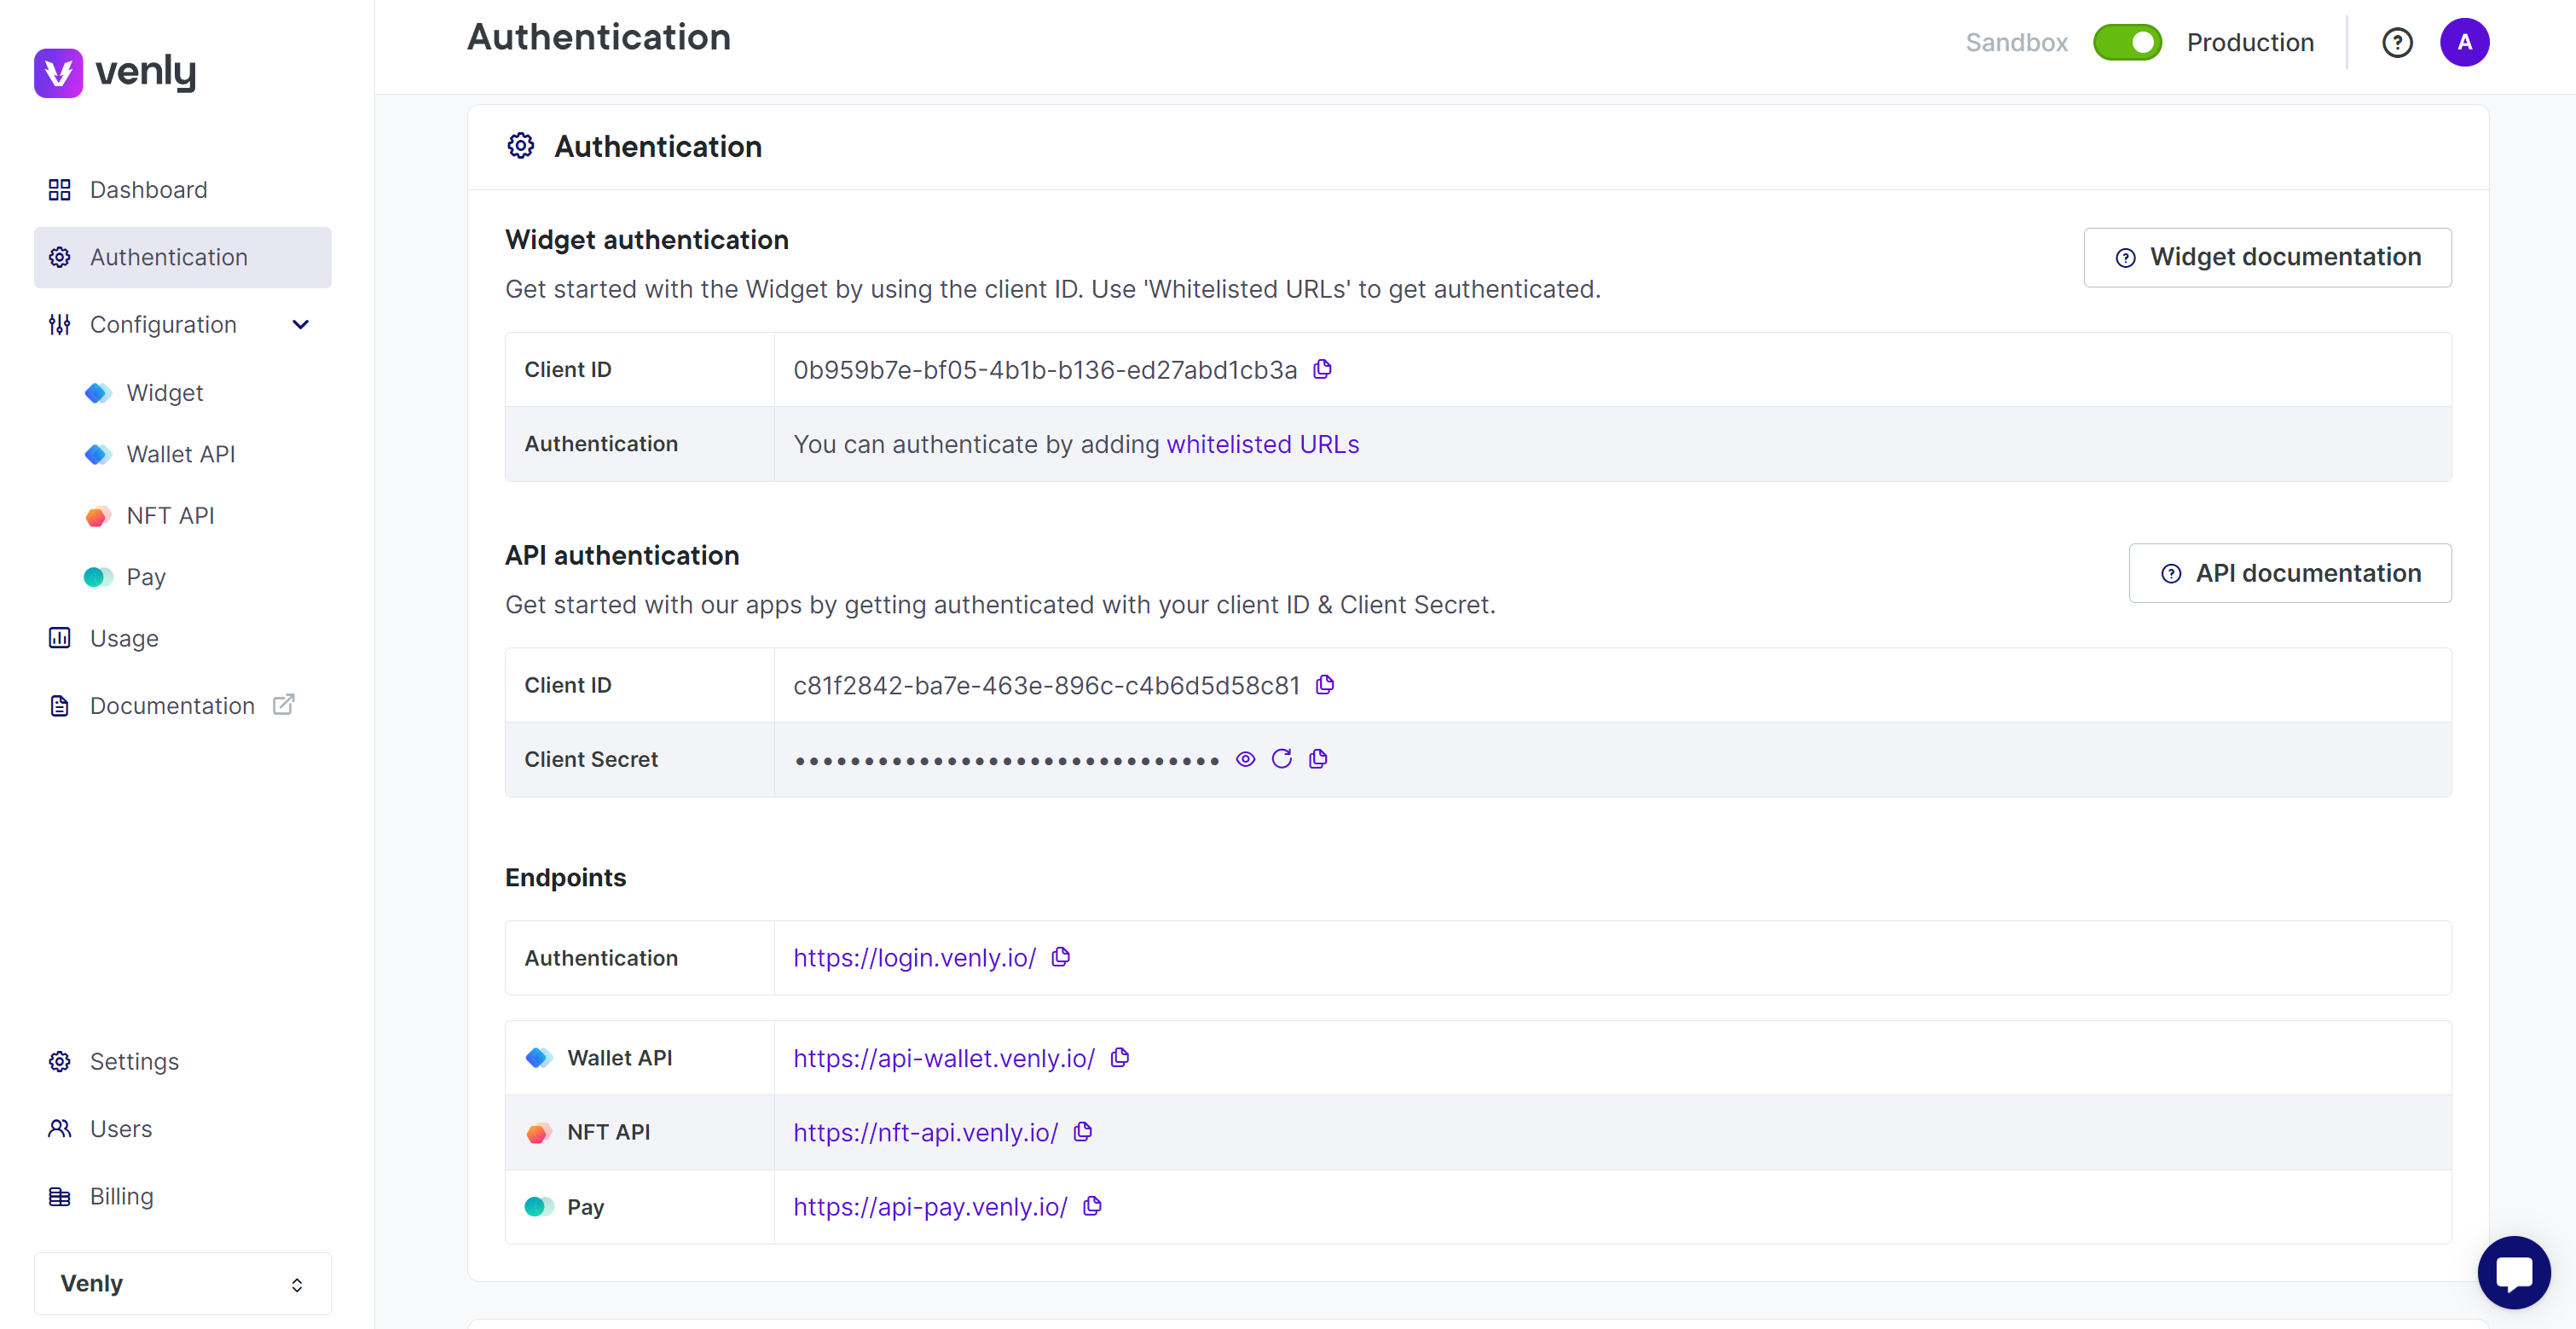Click the Sandbox environment label
Screen dimensions: 2576x1329
pyautogui.click(x=2016, y=42)
